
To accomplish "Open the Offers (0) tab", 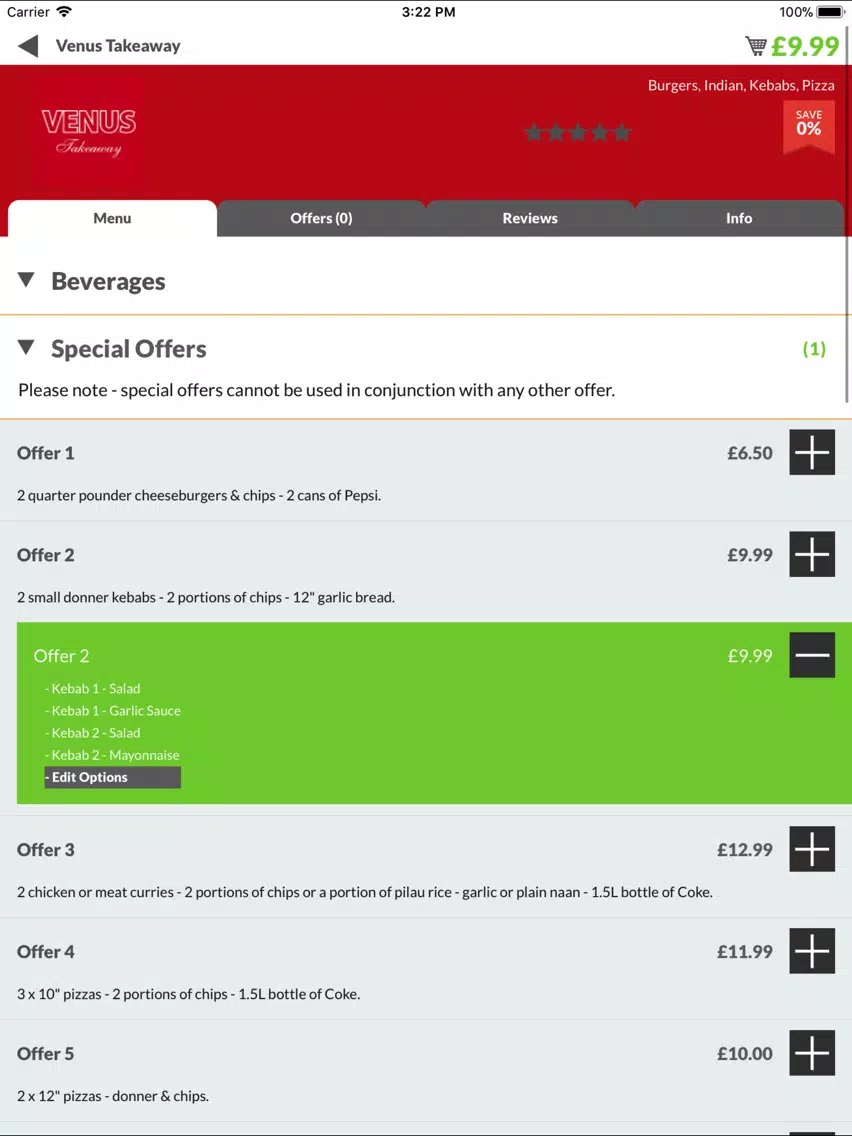I will [321, 218].
